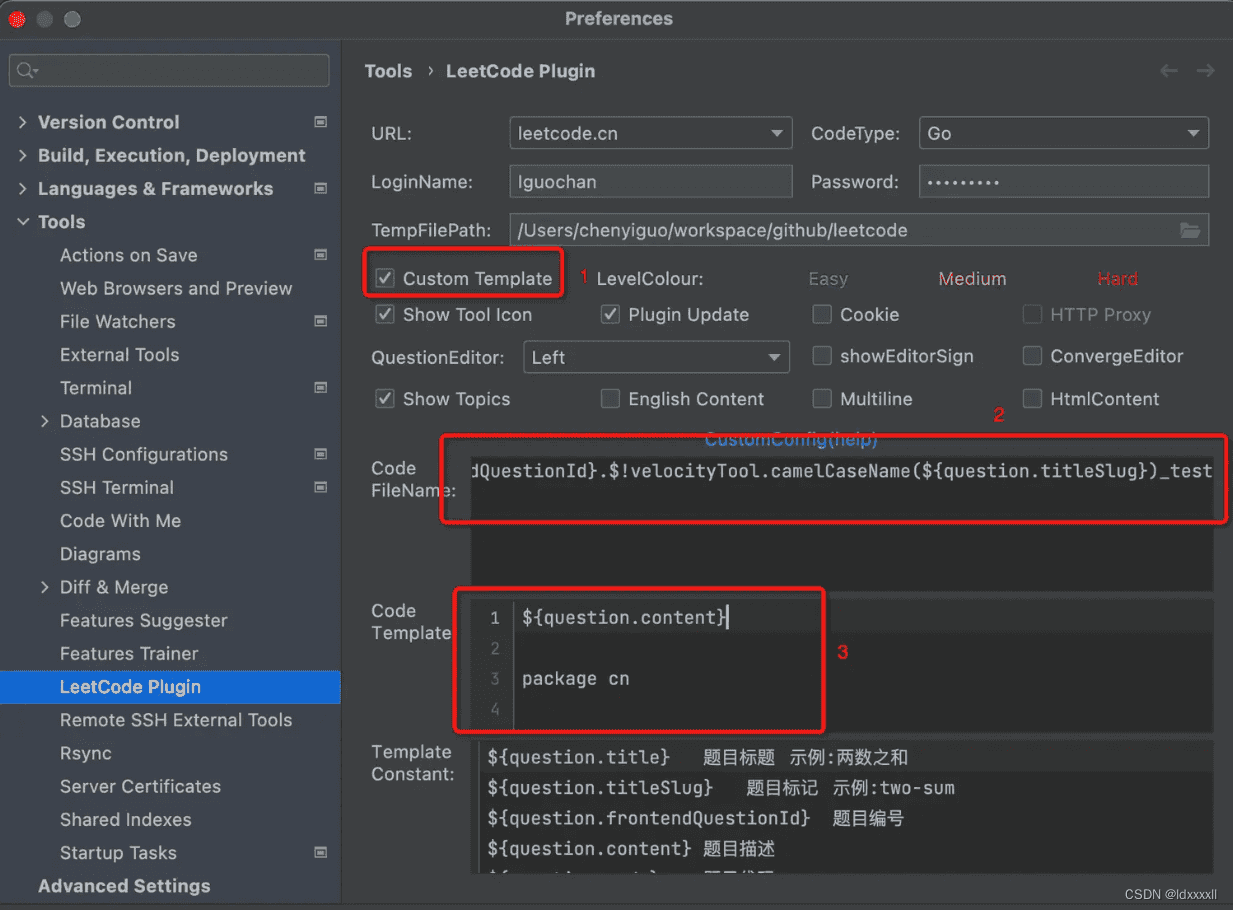Click project-level icon beside SSH Terminal
Image resolution: width=1233 pixels, height=910 pixels.
point(321,487)
